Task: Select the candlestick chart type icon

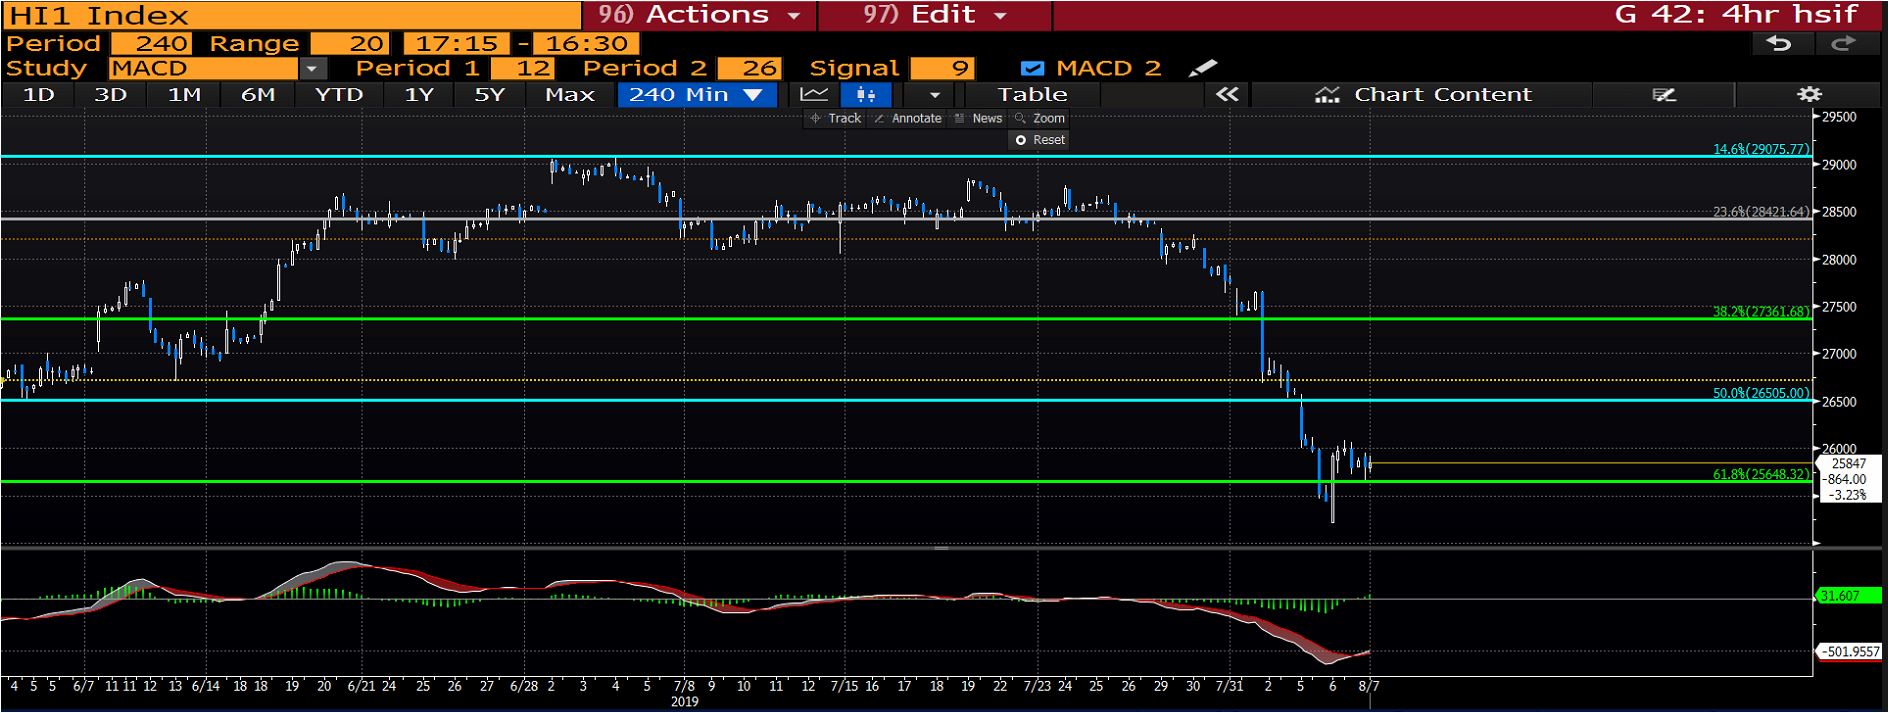Action: tap(866, 94)
